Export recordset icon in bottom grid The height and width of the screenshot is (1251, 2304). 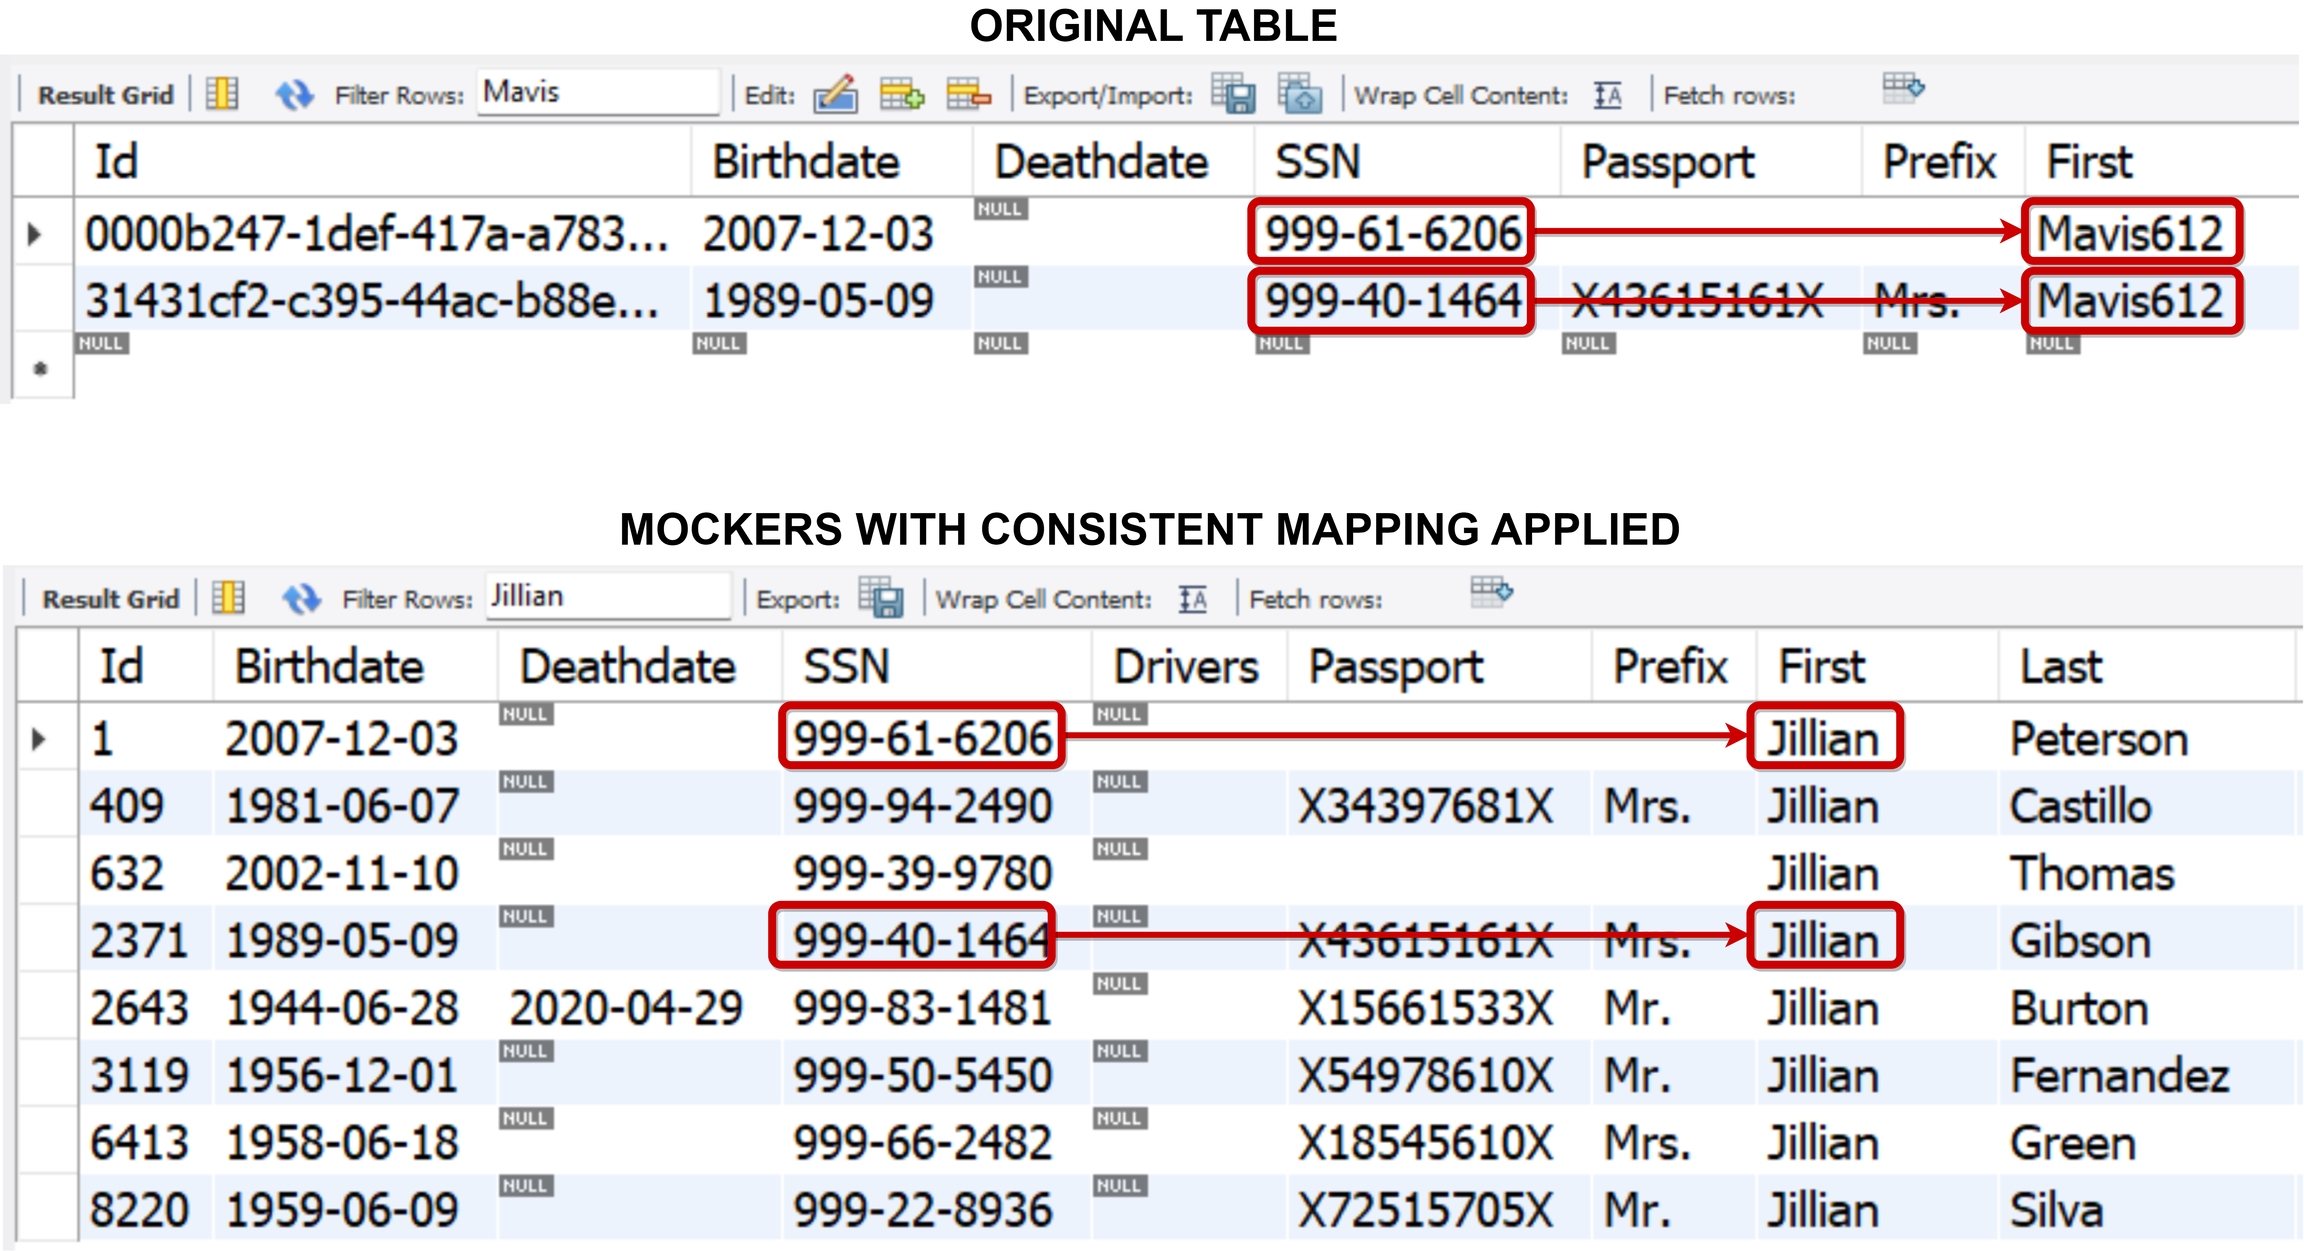click(881, 598)
